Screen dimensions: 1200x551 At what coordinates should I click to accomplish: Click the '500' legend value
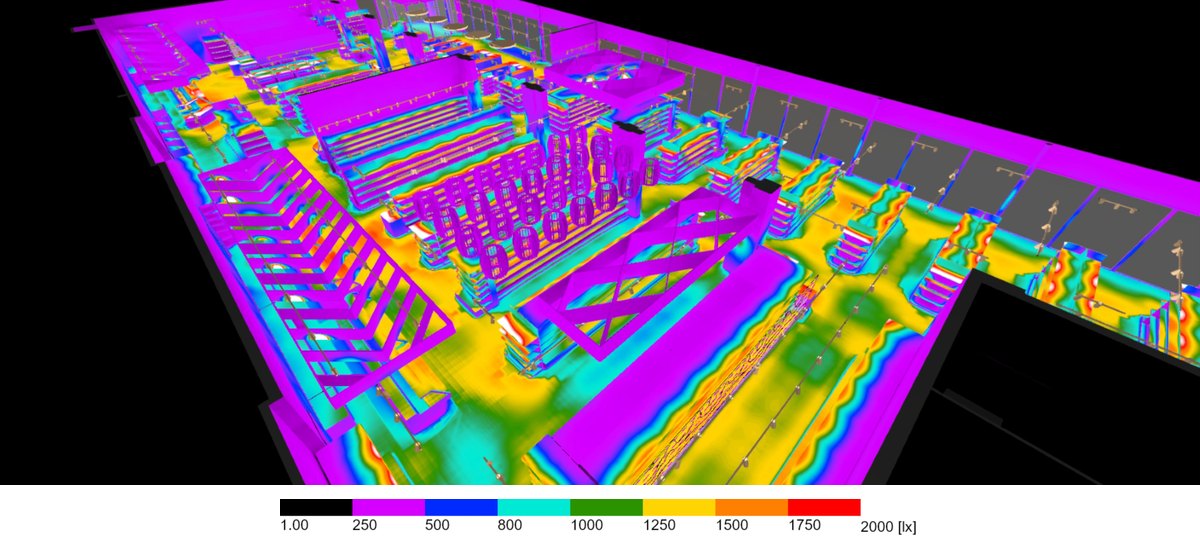437,525
